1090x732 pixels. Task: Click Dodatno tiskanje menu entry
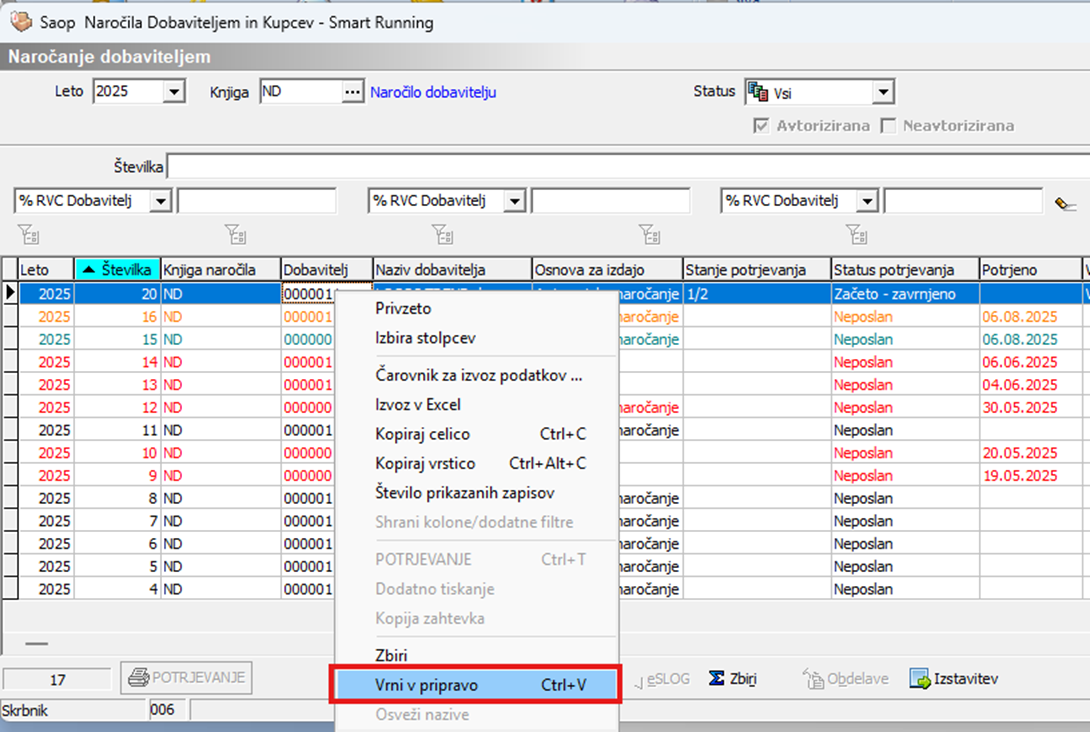click(476, 589)
